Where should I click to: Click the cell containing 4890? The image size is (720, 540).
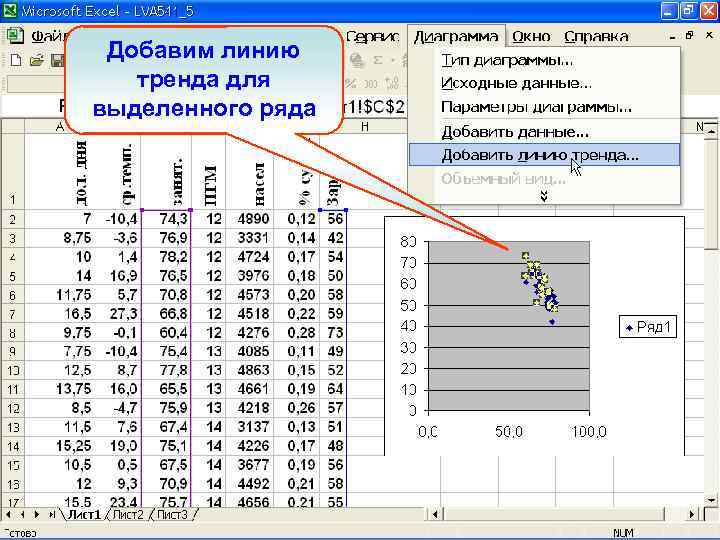click(x=249, y=219)
